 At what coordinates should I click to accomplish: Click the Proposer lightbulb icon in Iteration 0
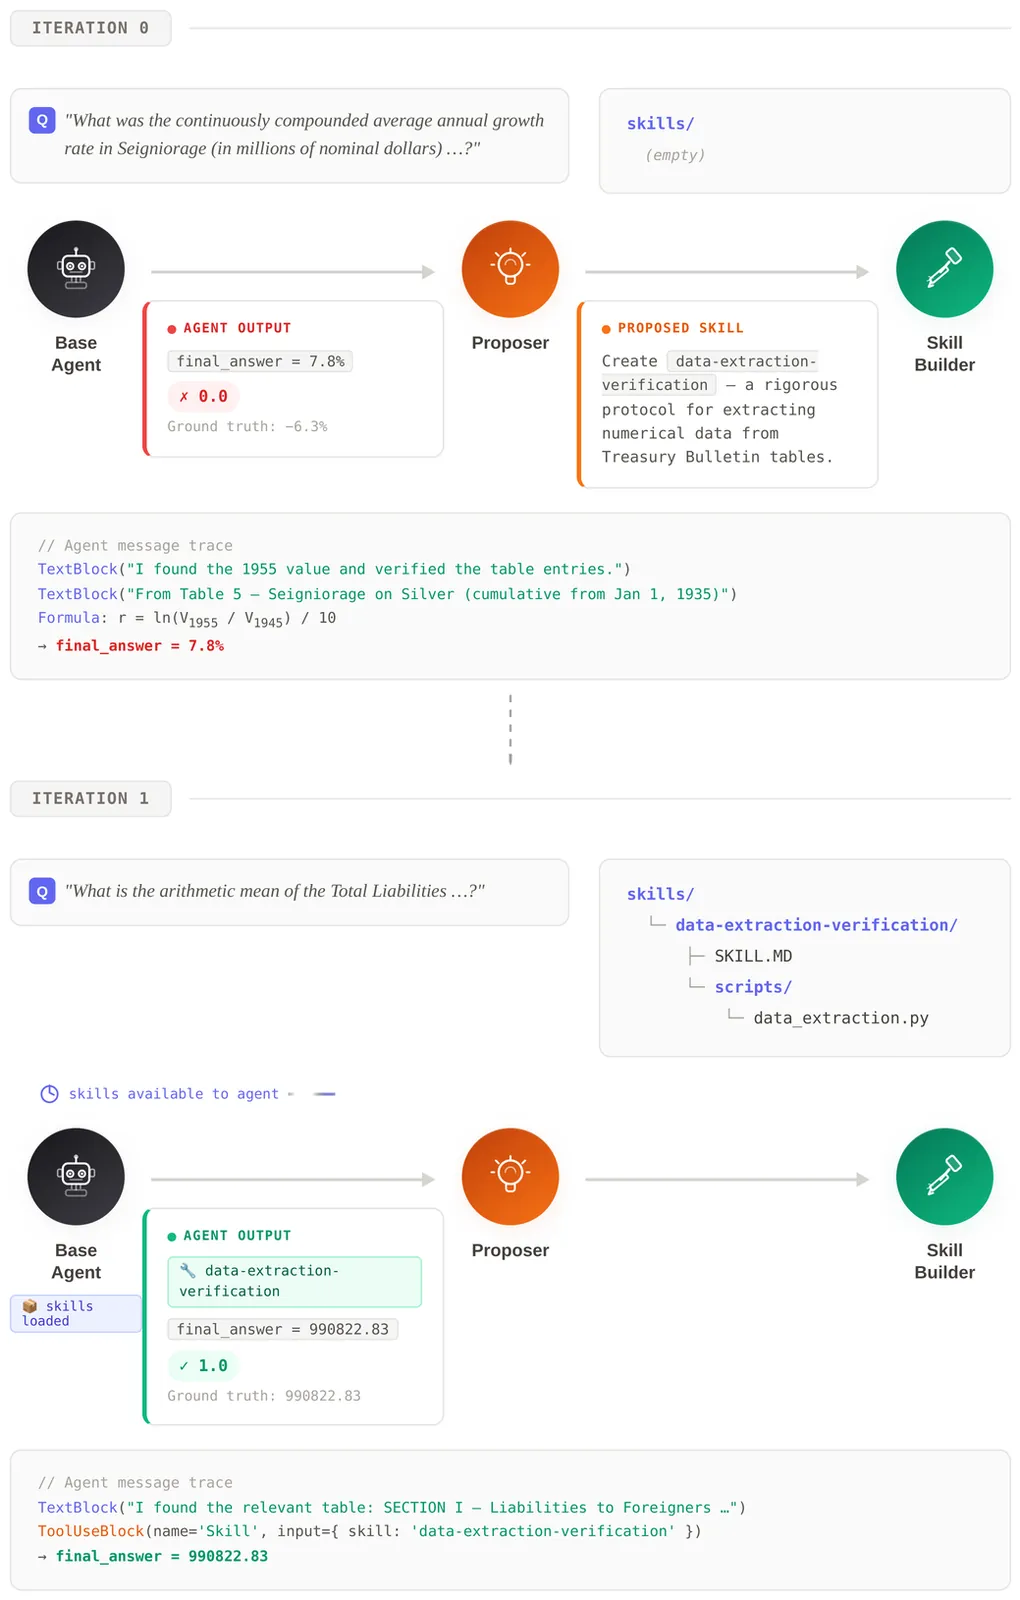pos(510,269)
